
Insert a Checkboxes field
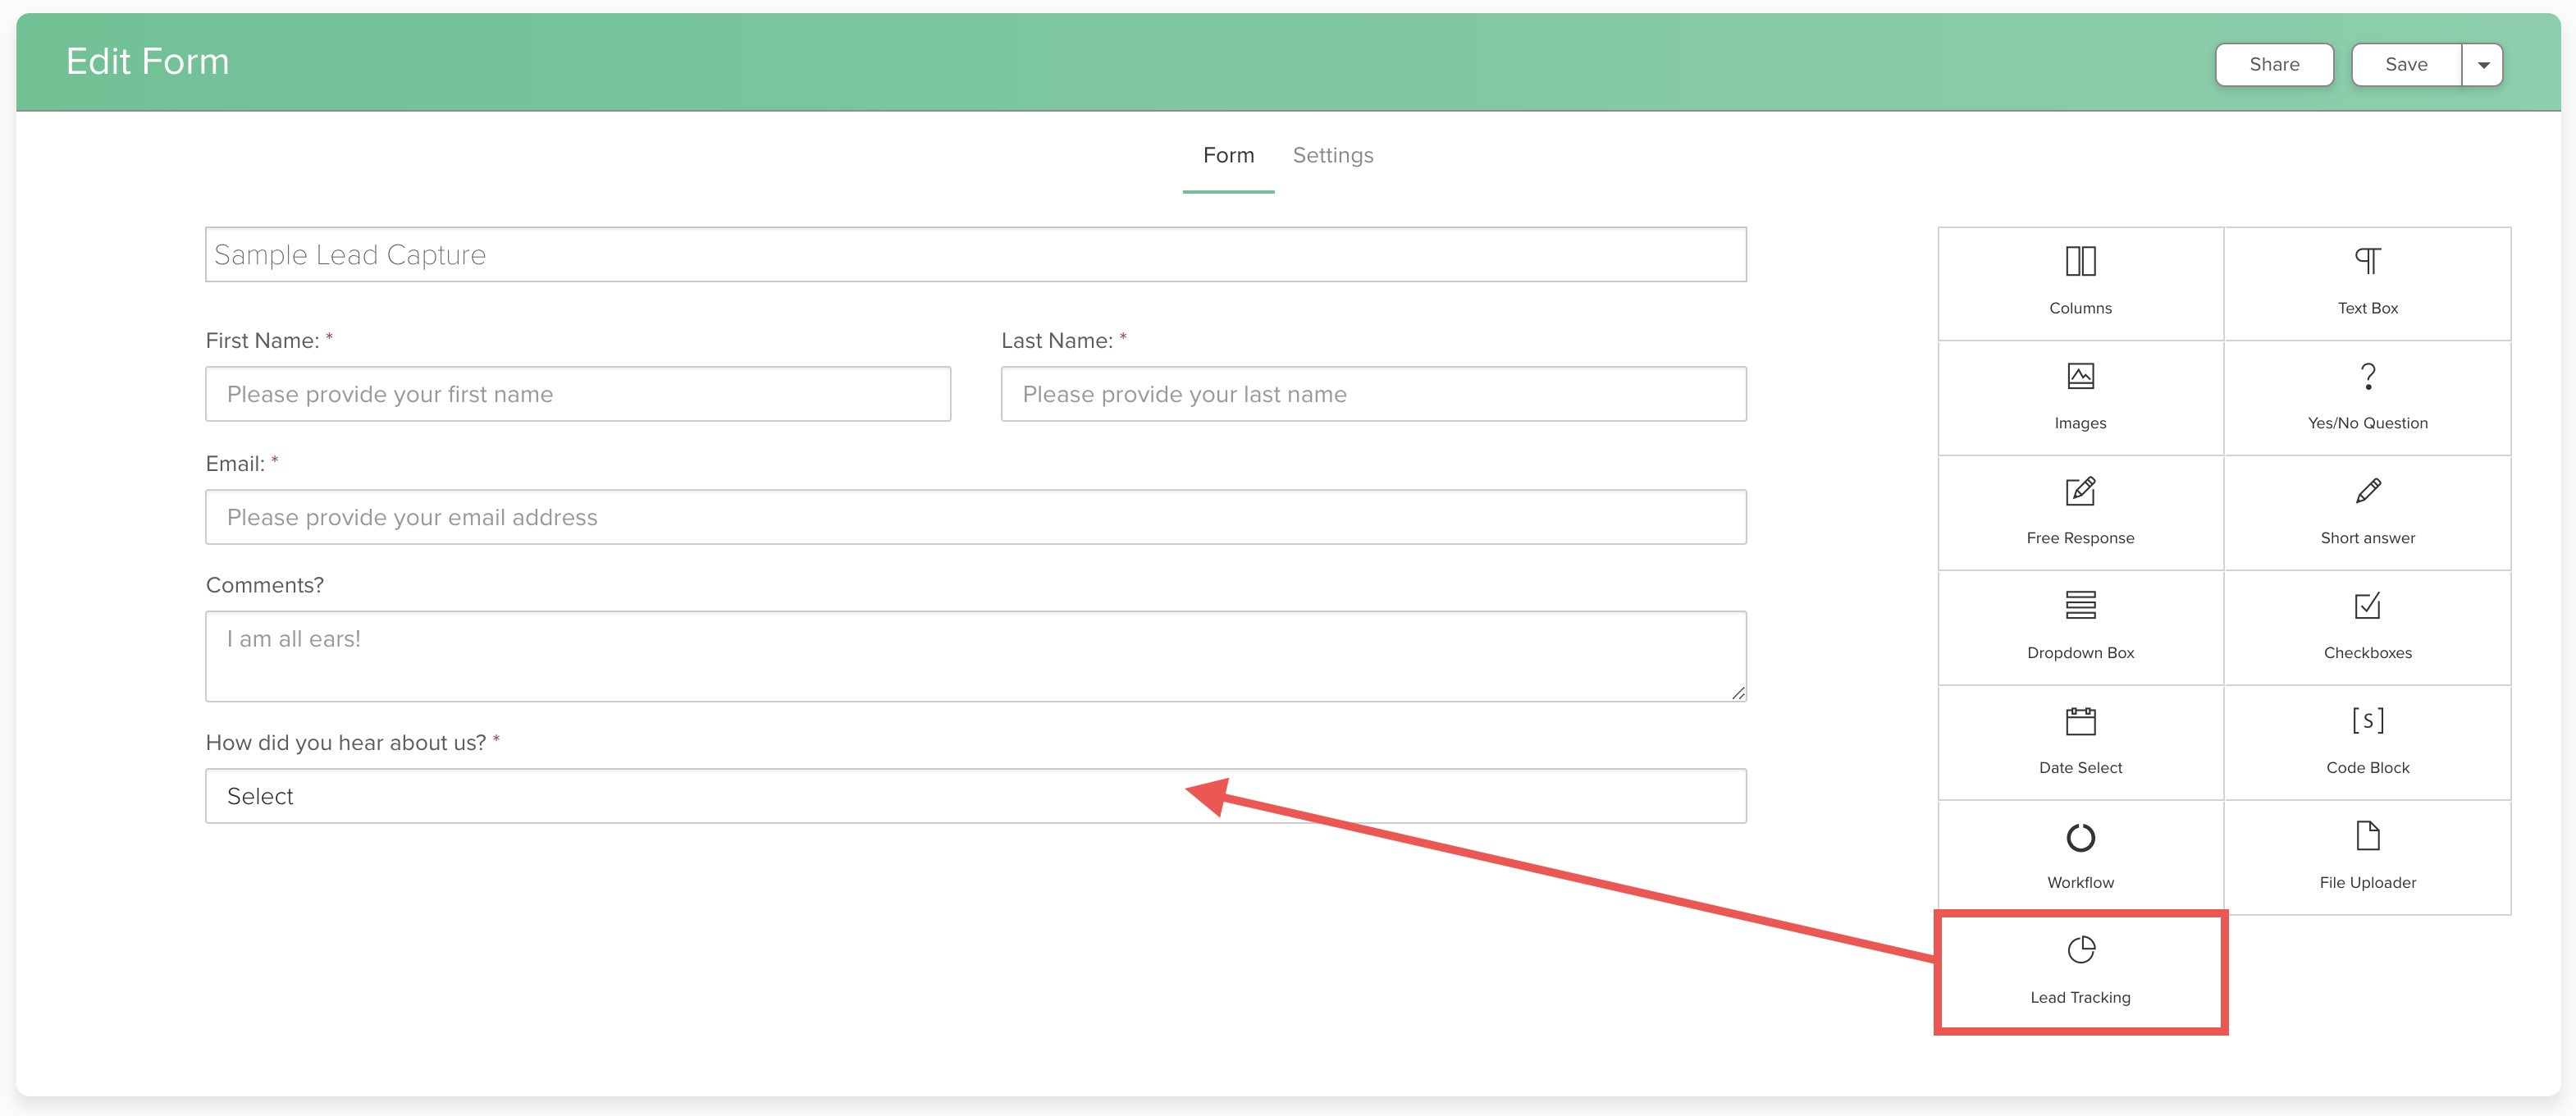pos(2367,628)
